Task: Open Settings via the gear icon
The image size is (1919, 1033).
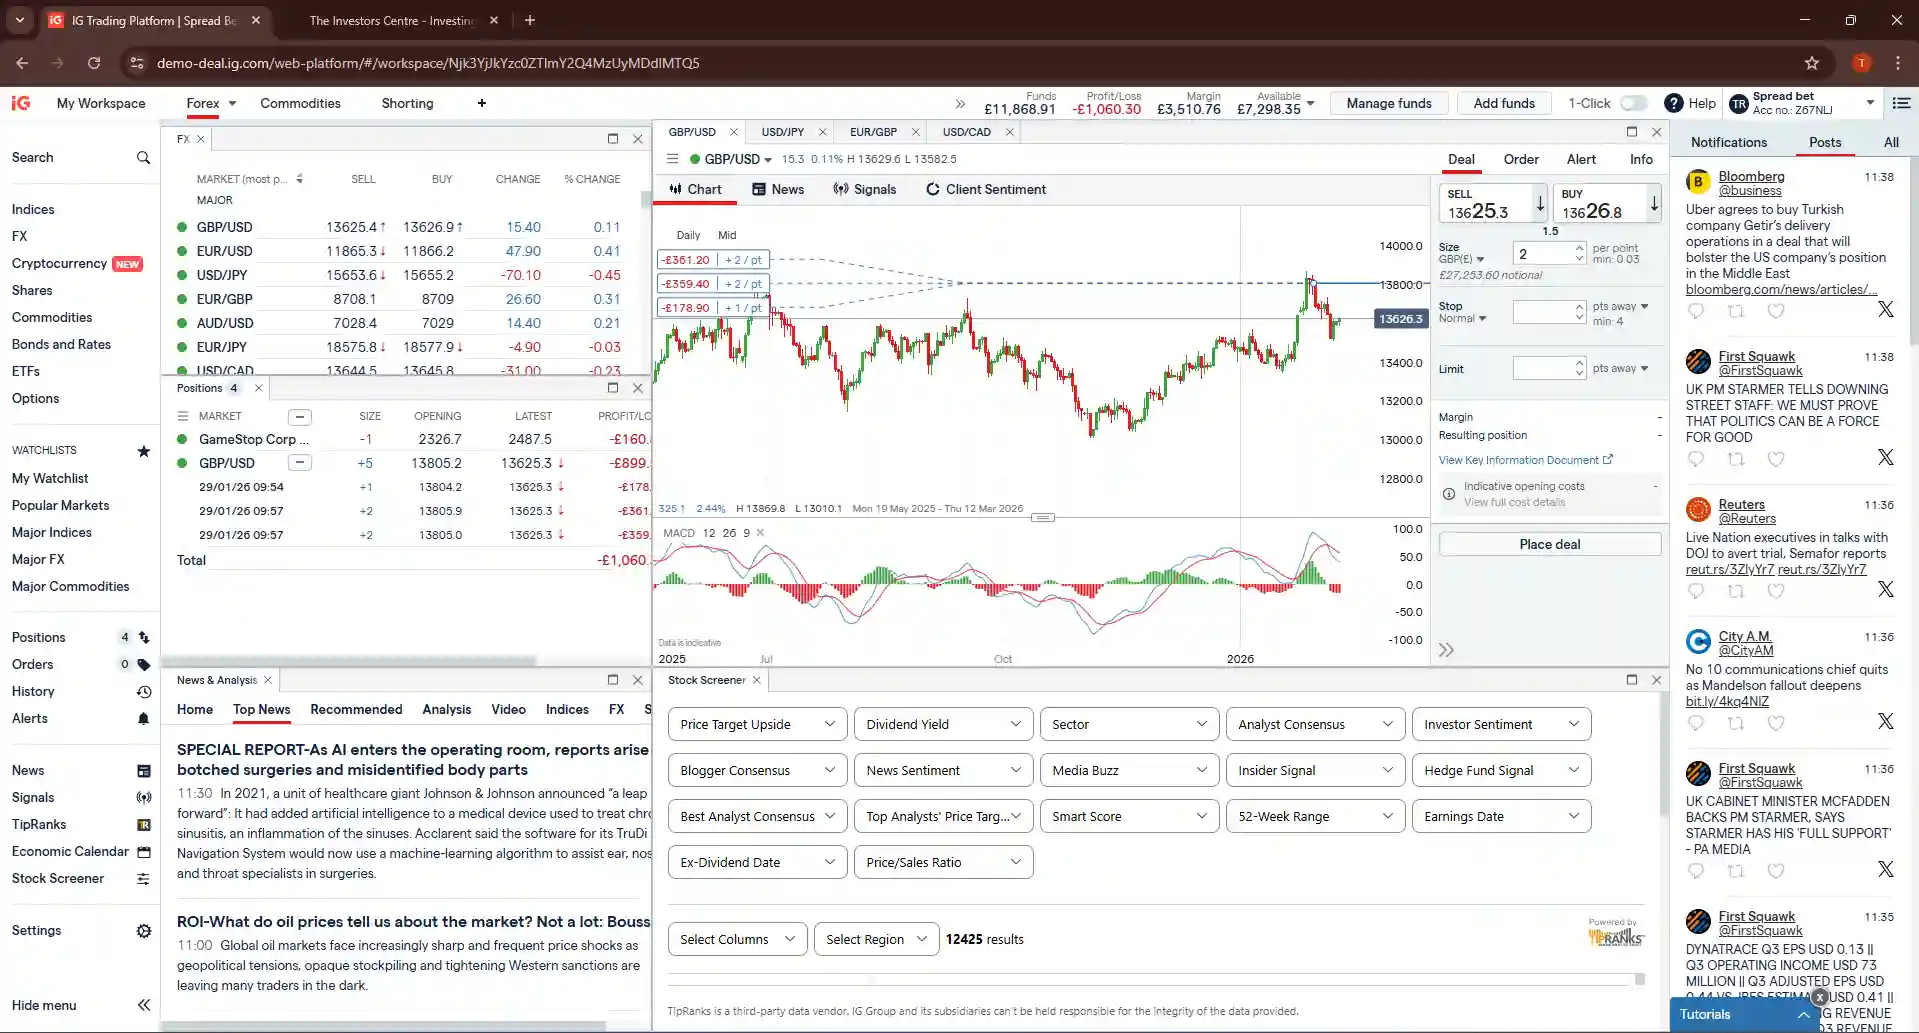Action: [x=143, y=931]
